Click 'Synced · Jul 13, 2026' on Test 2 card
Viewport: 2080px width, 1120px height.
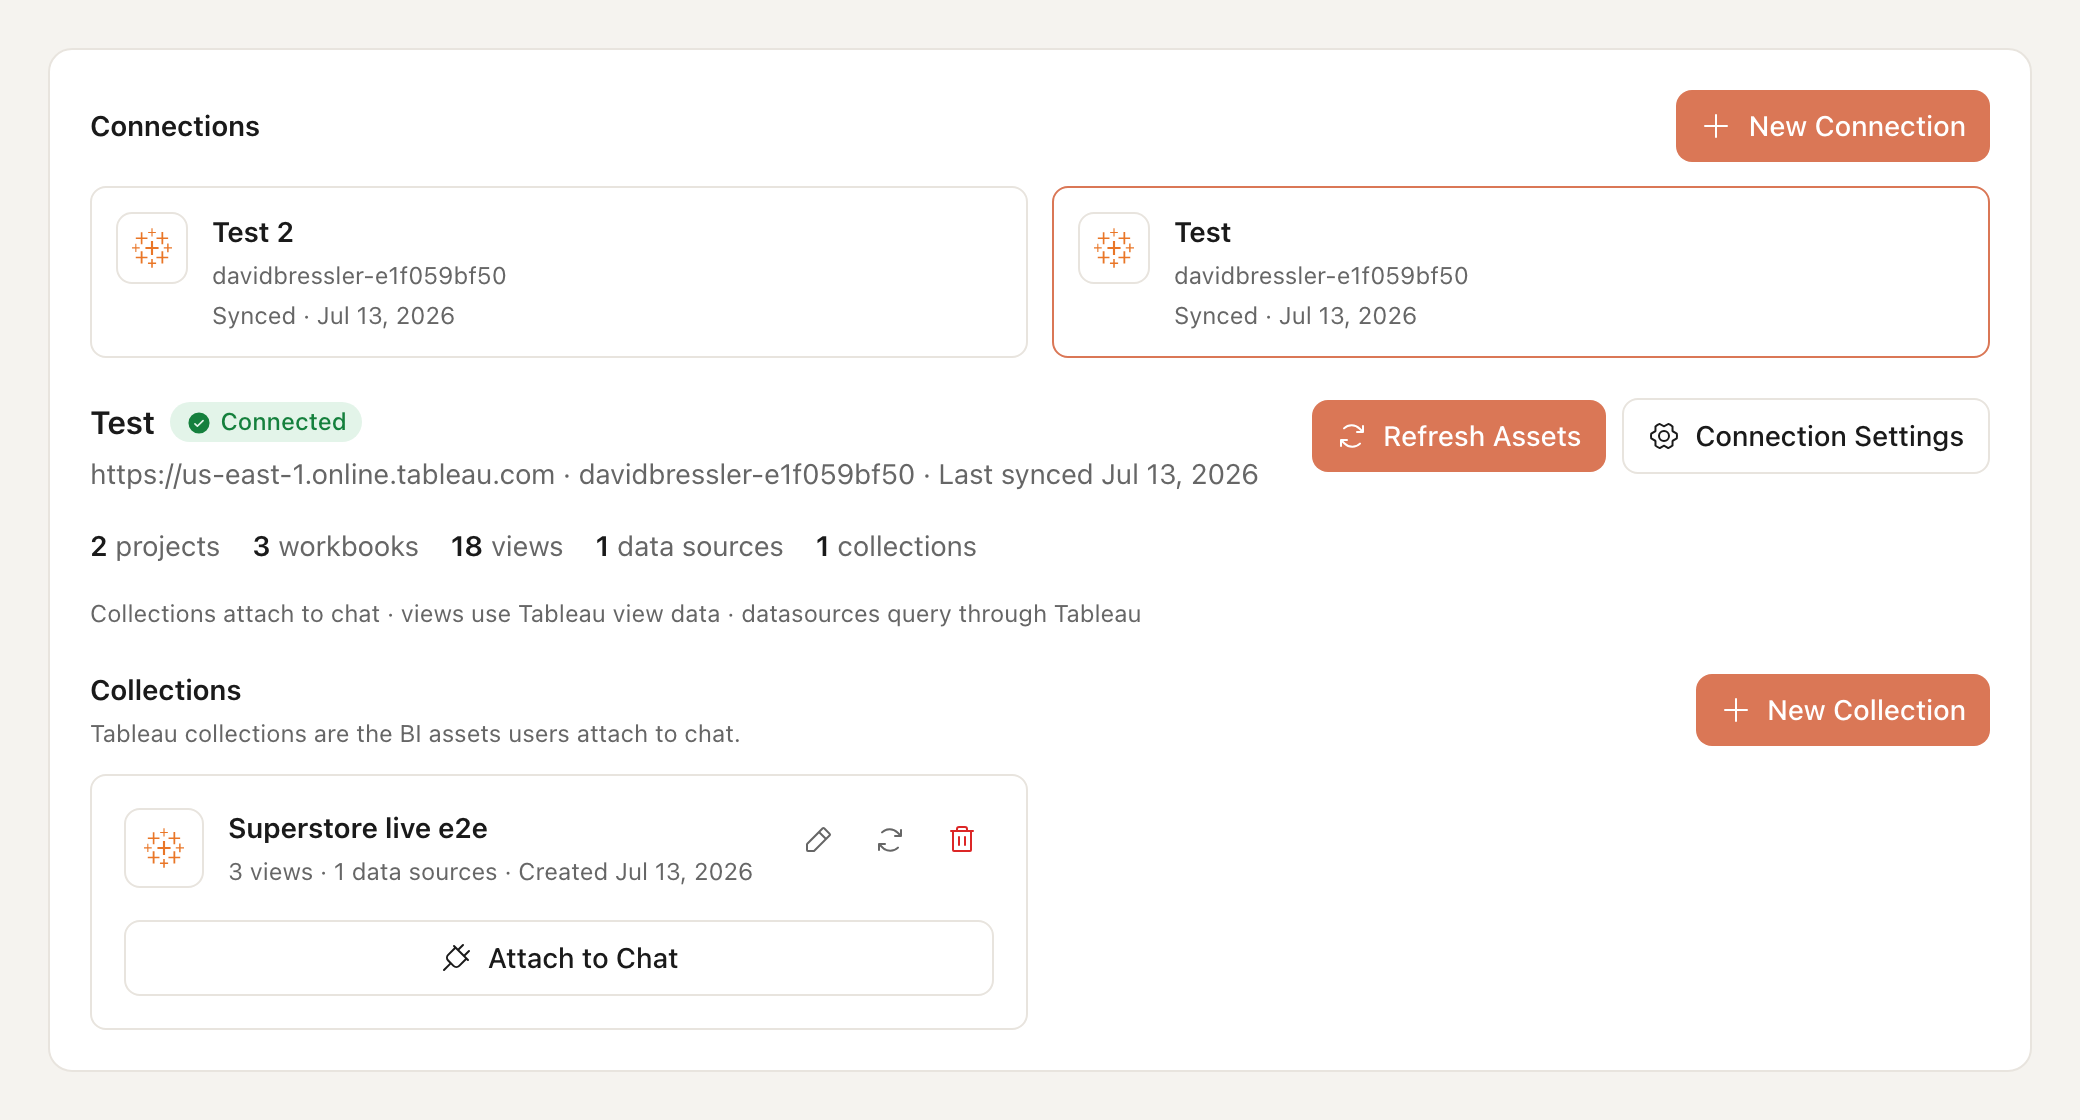(x=334, y=316)
